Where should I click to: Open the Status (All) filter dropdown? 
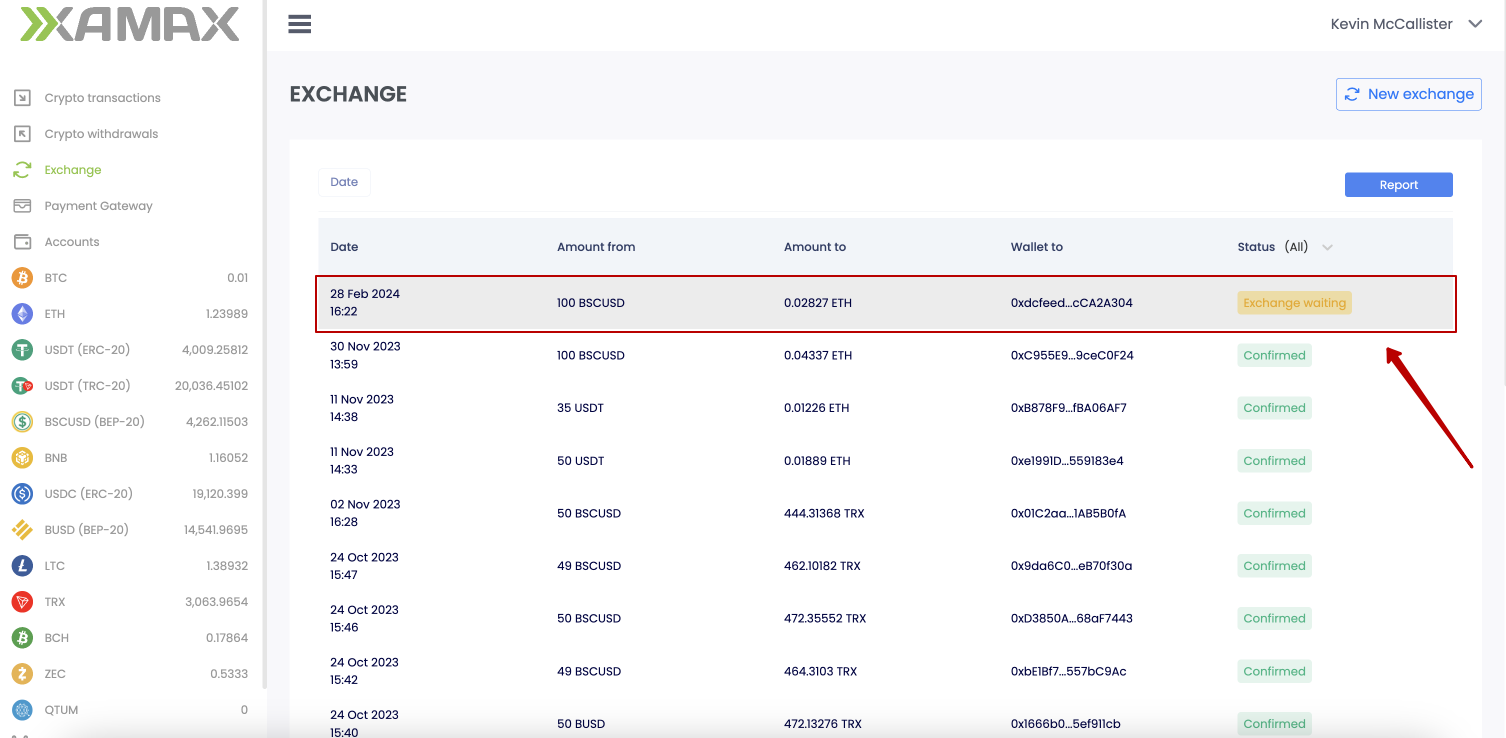1285,247
